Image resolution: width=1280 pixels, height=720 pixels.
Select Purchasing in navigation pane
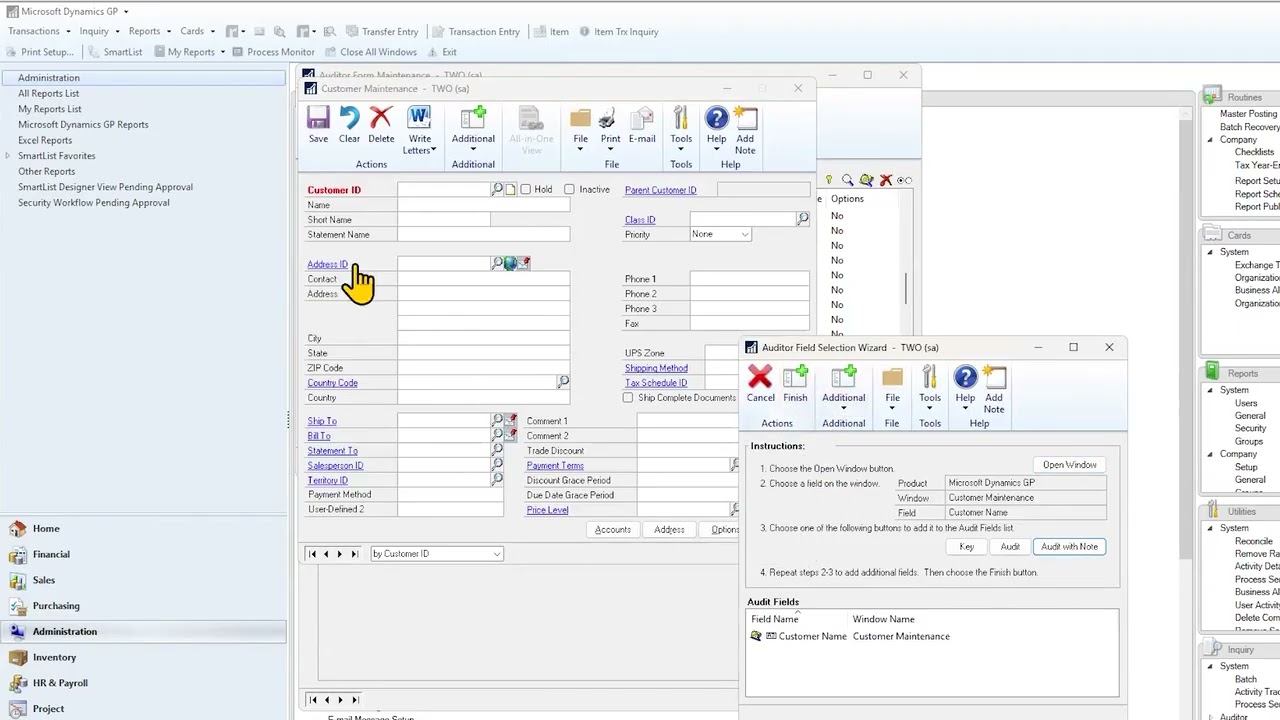56,606
